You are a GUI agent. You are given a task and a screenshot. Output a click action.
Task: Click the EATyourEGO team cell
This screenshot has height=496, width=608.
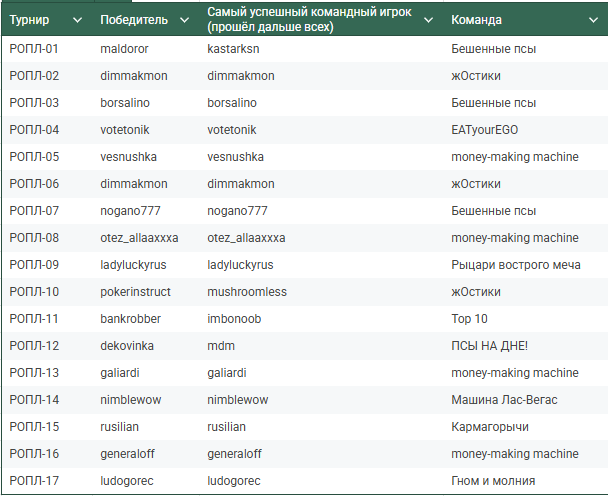pos(485,130)
